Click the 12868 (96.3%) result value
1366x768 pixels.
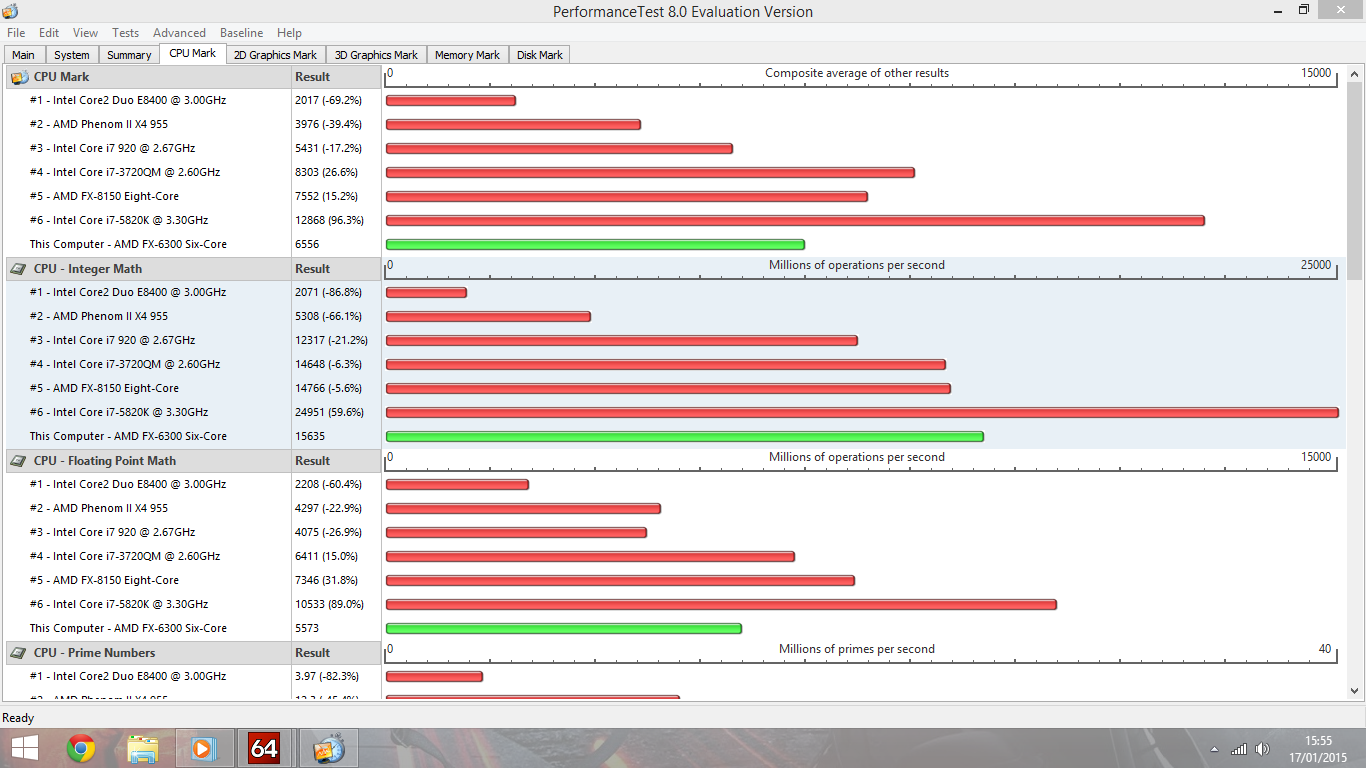point(329,220)
